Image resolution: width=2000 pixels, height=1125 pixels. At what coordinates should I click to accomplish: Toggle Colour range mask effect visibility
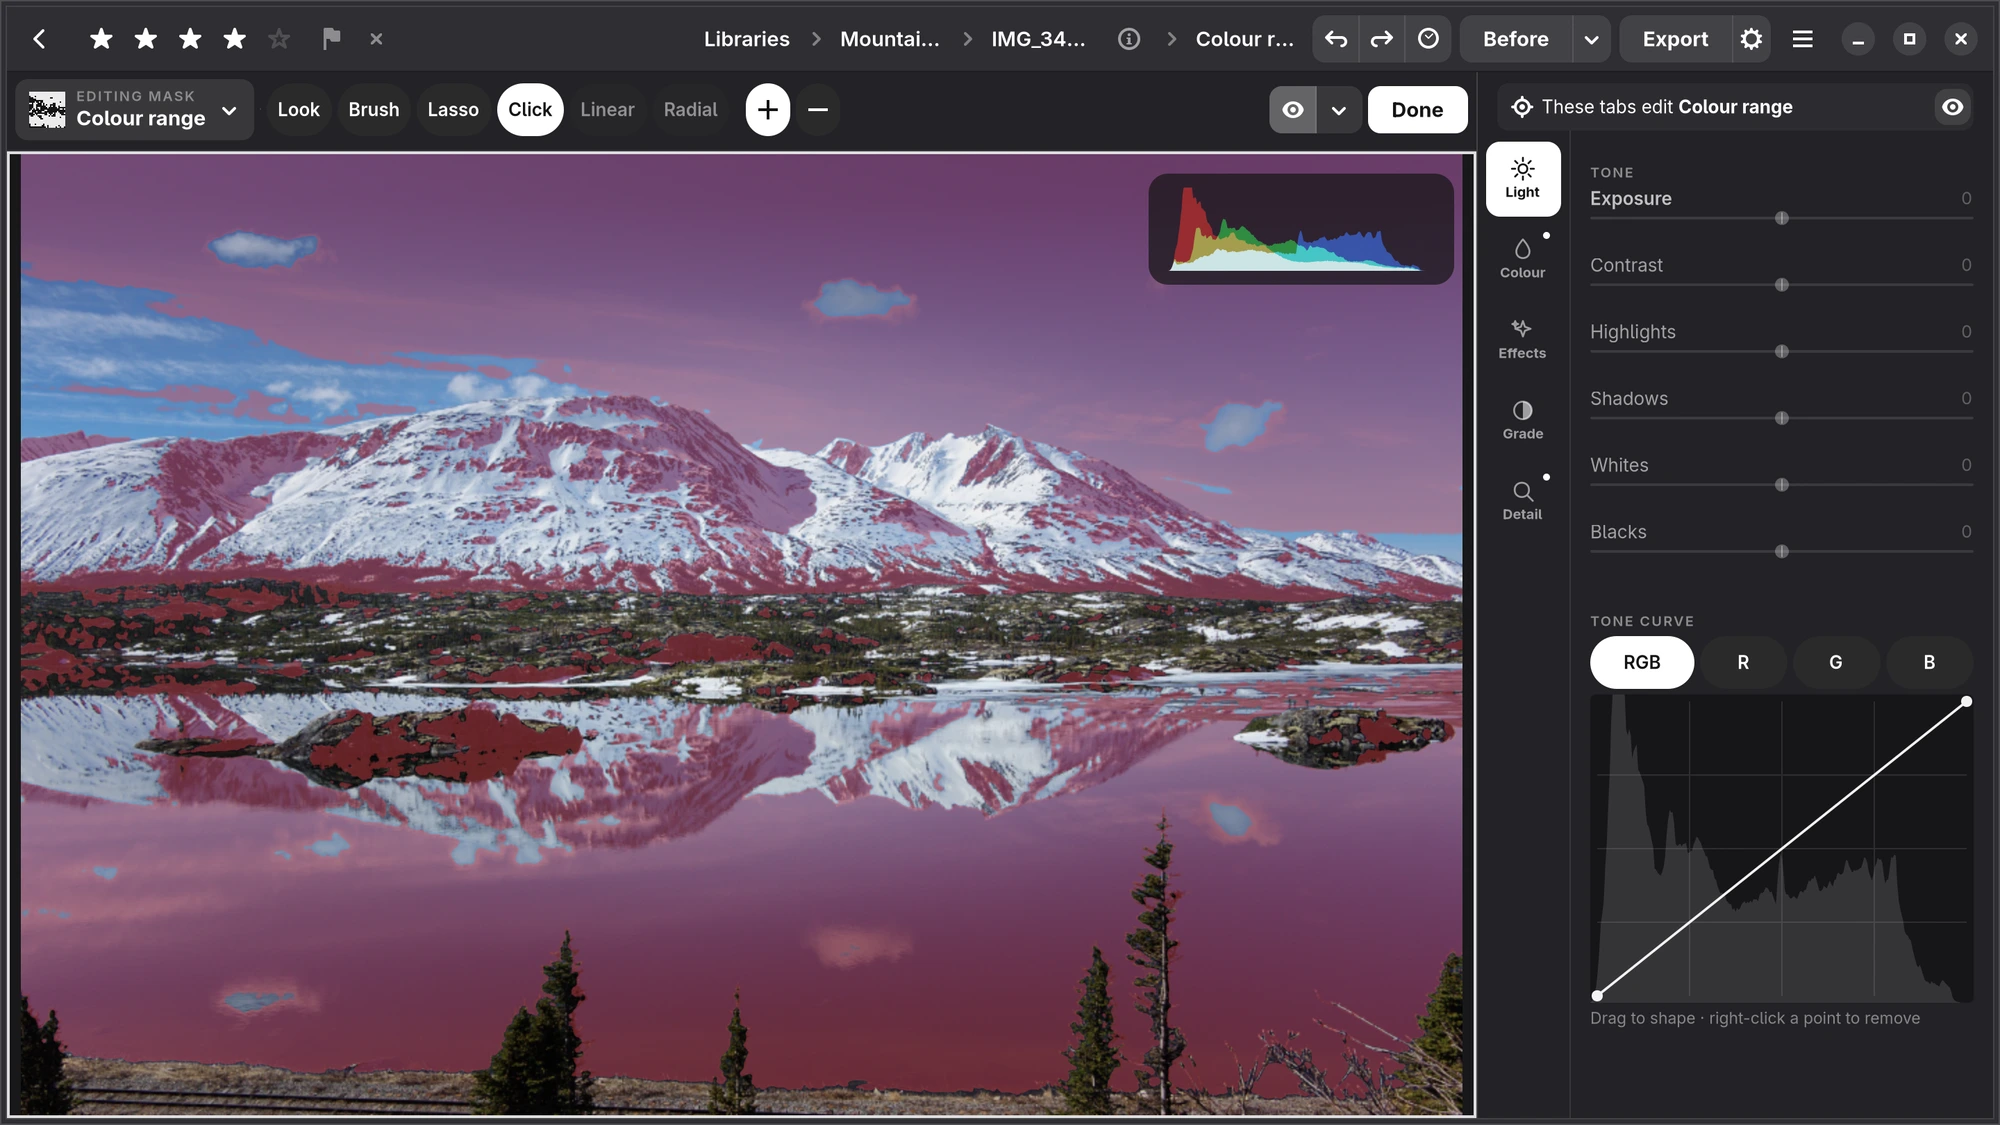point(1952,107)
